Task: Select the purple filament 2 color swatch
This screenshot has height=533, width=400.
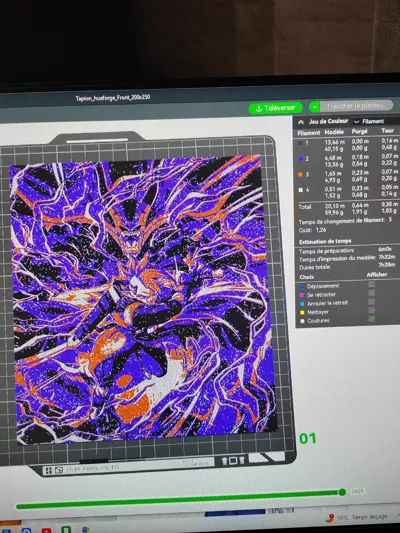Action: (x=300, y=159)
